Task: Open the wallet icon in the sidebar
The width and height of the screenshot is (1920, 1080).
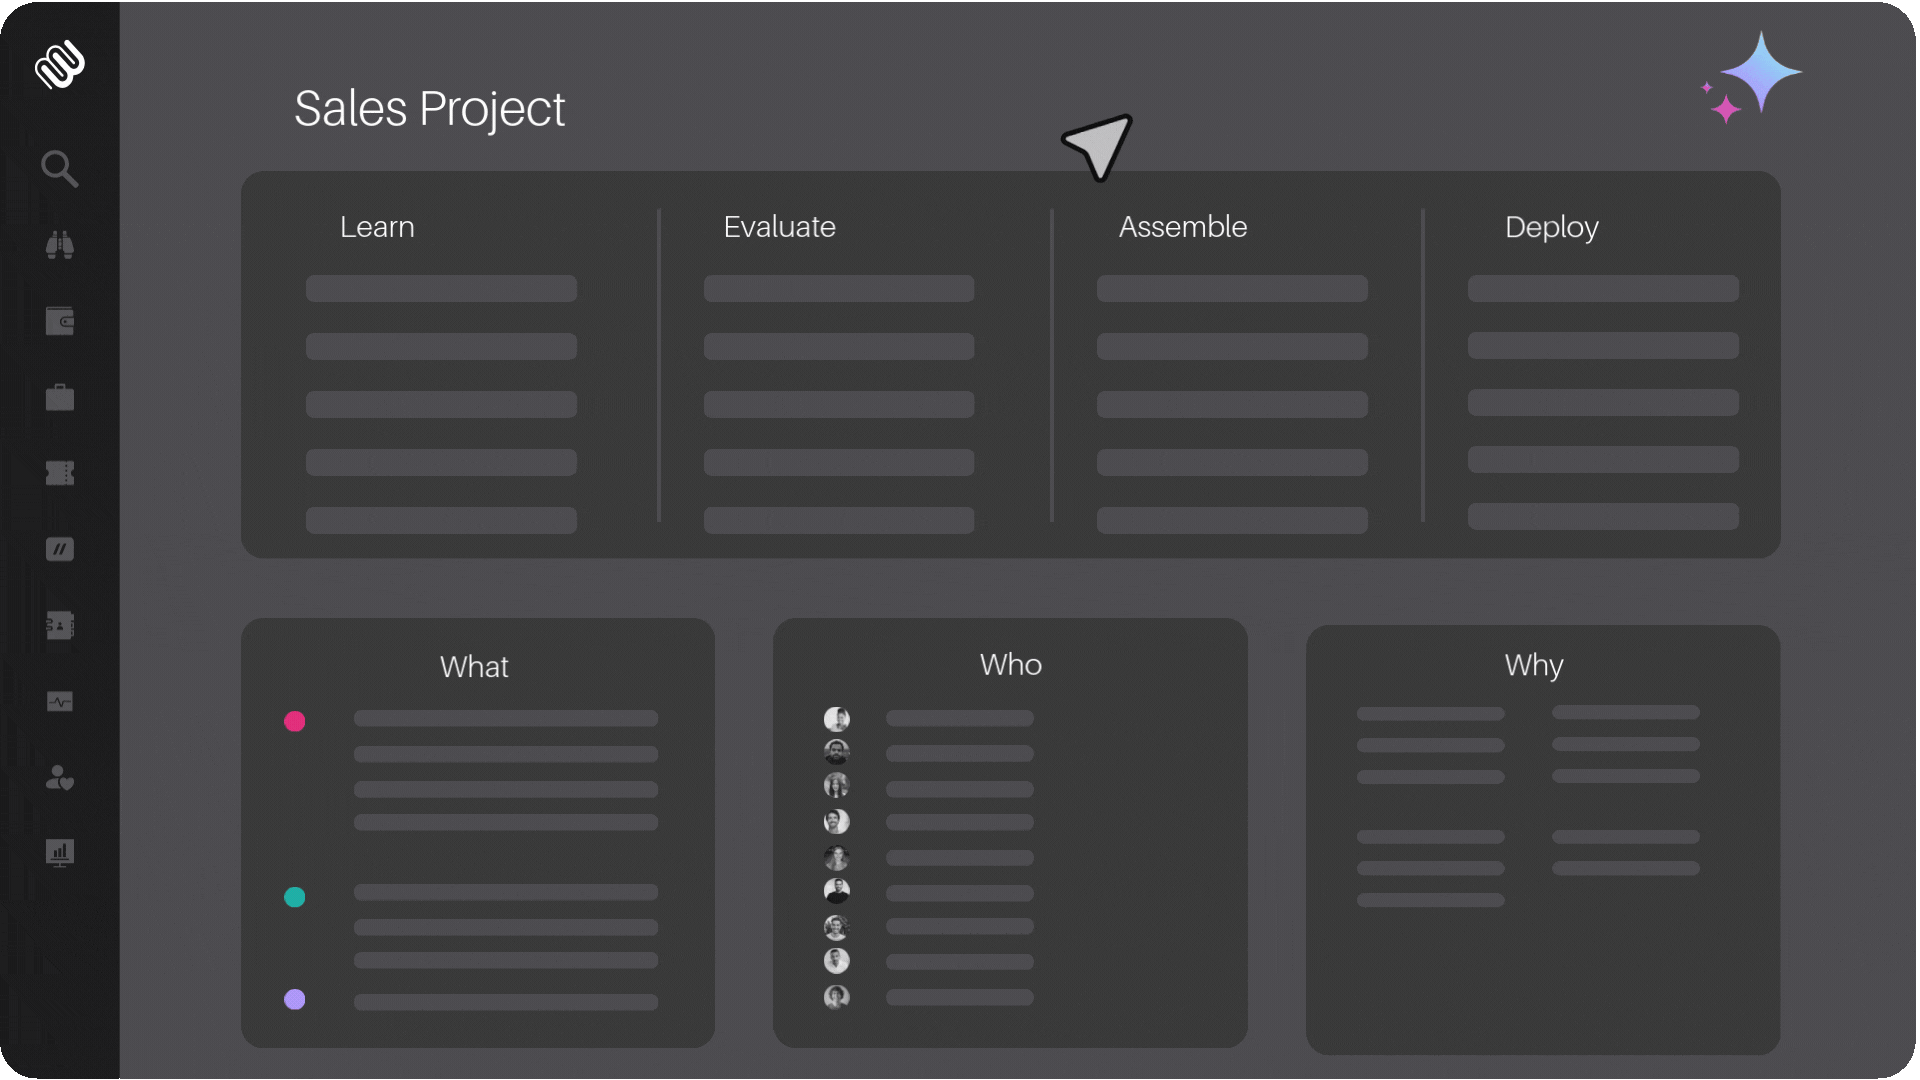Action: [59, 321]
